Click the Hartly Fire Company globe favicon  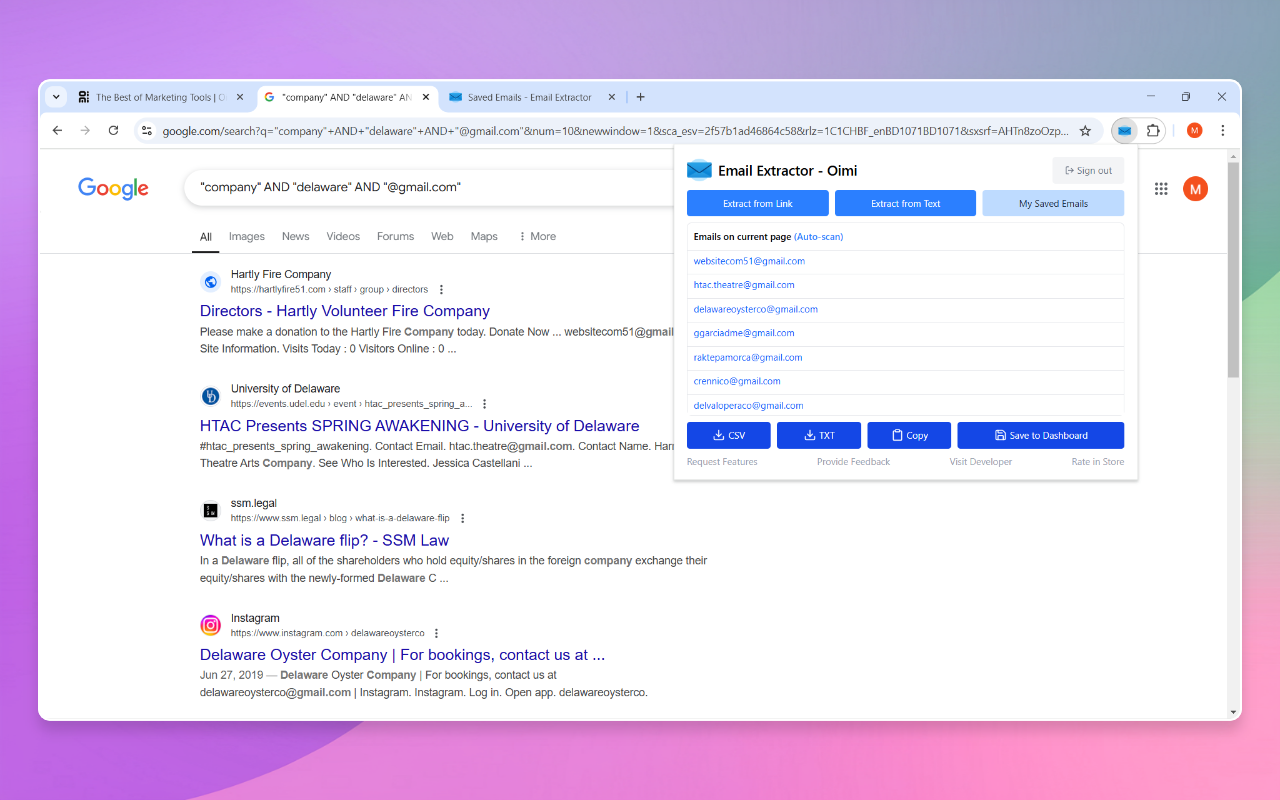210,282
